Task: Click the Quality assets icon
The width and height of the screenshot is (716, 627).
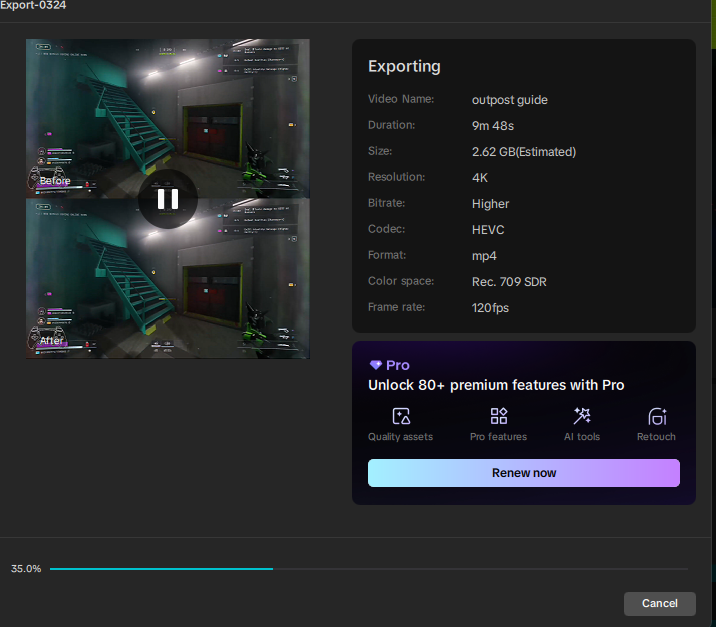Action: [x=400, y=417]
